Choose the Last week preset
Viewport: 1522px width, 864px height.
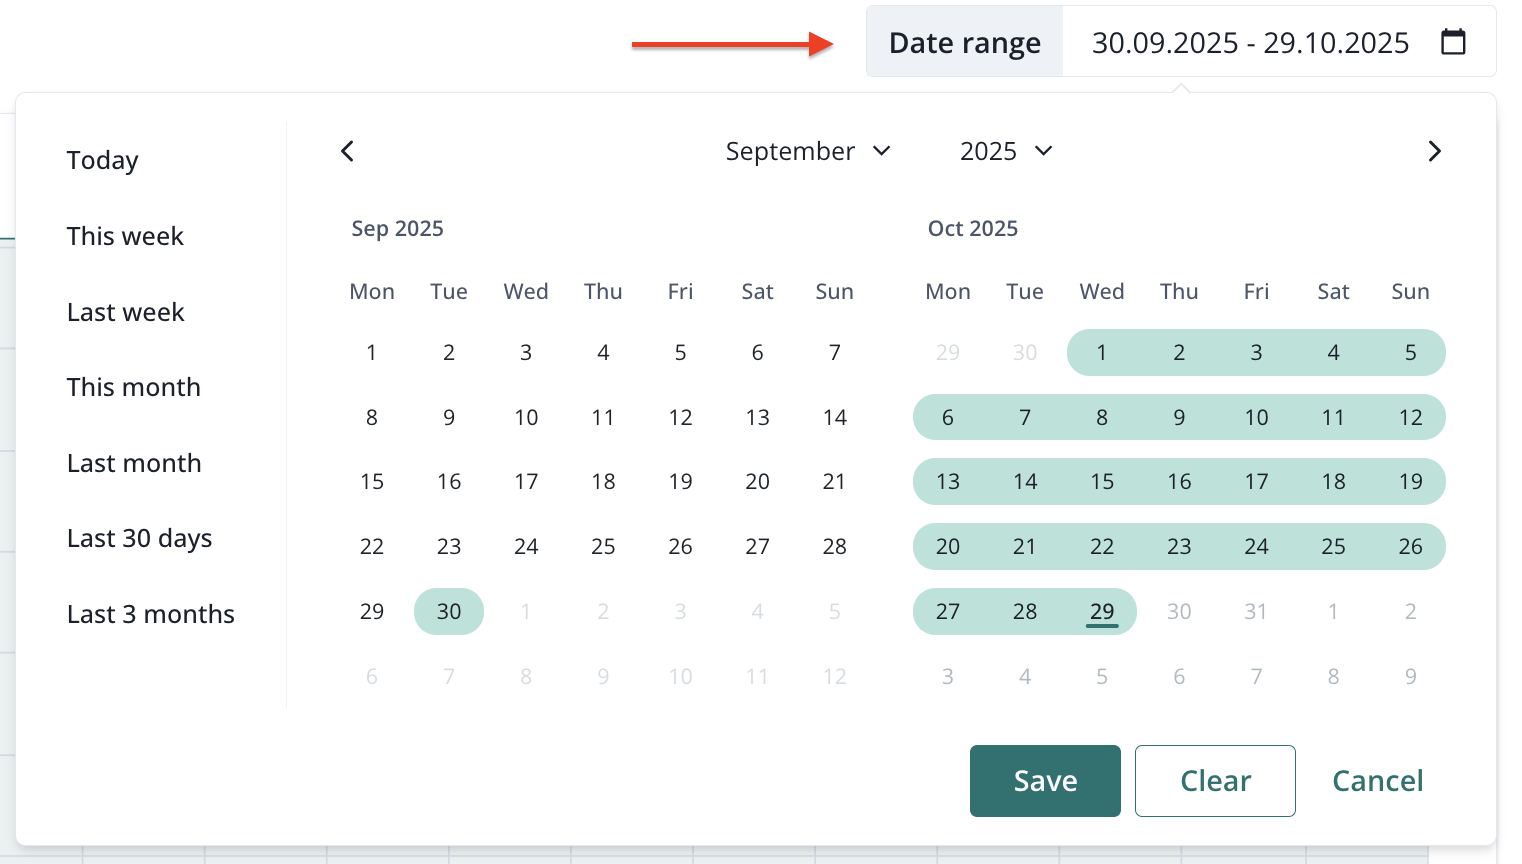125,312
